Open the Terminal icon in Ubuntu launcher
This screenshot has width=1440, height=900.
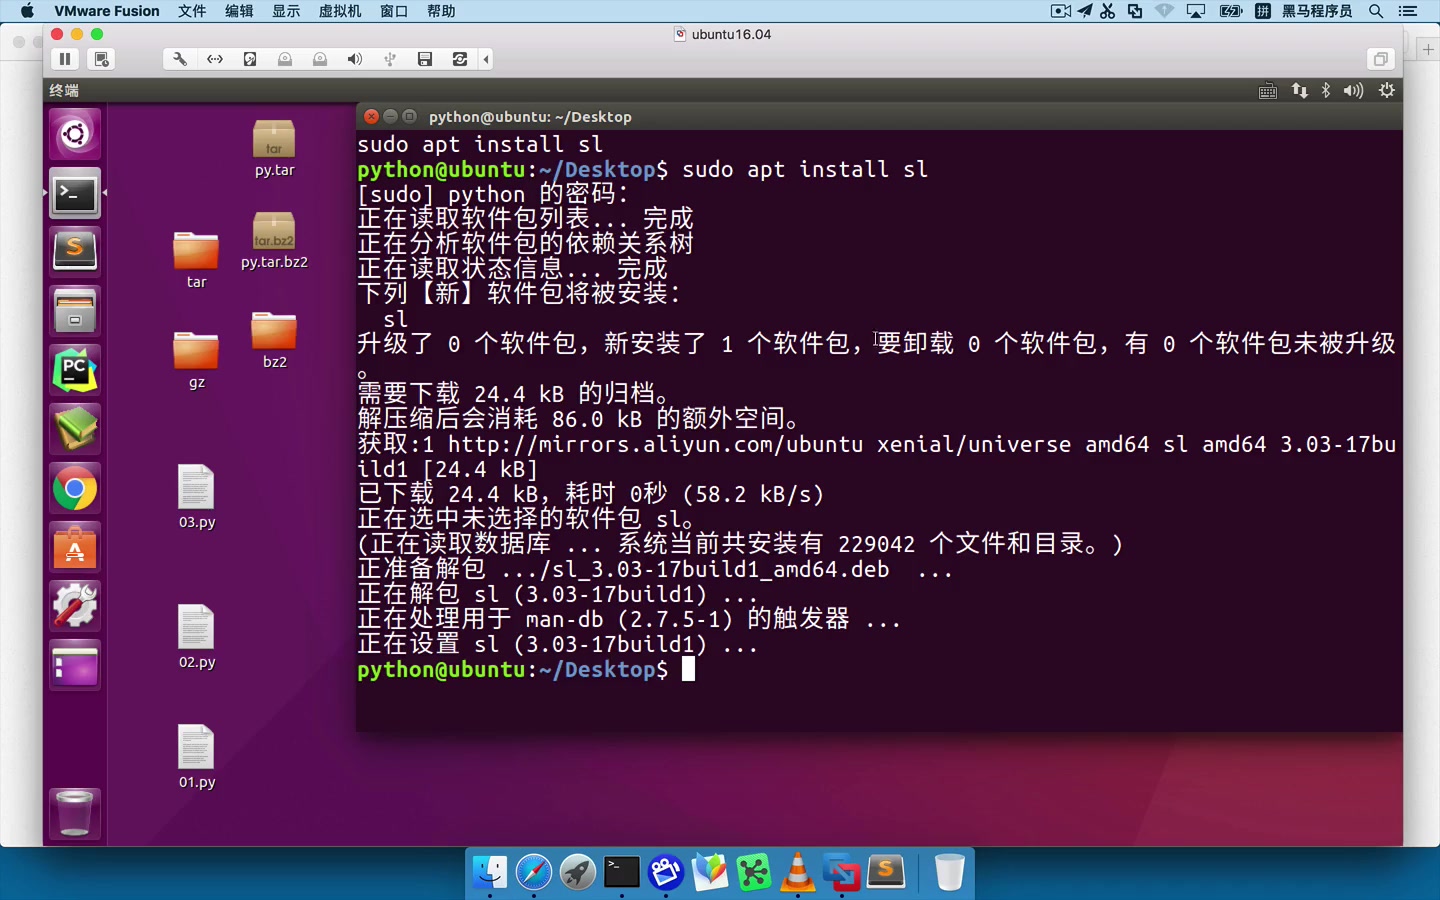click(75, 193)
